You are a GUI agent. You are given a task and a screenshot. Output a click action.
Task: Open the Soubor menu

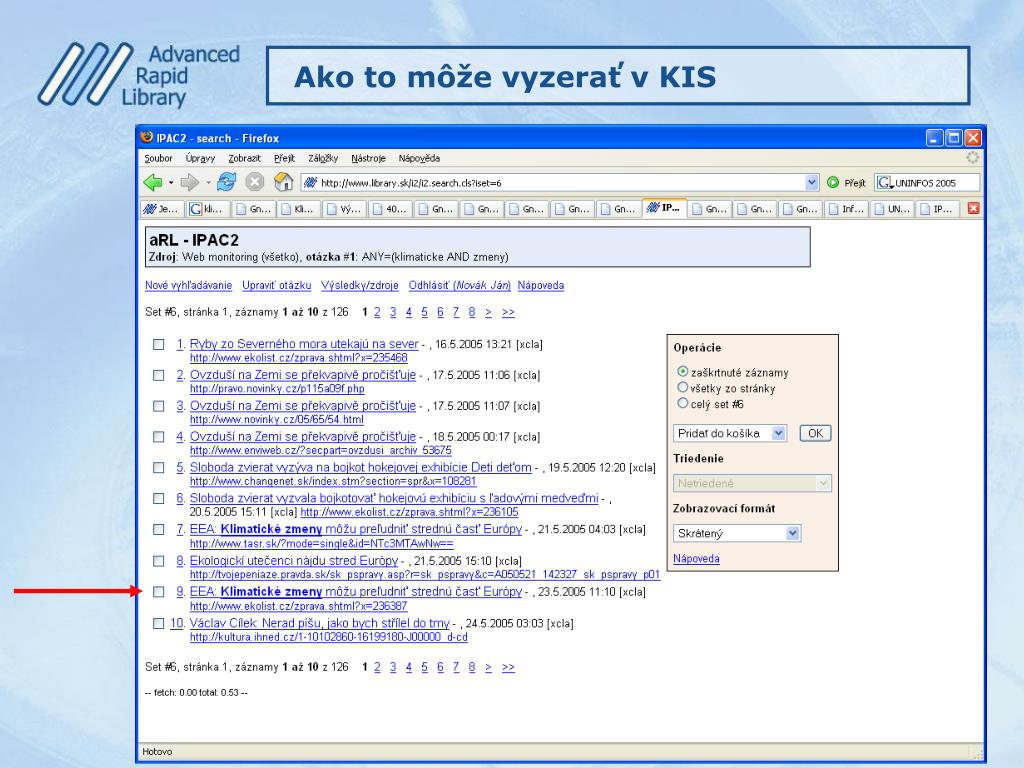(x=158, y=158)
